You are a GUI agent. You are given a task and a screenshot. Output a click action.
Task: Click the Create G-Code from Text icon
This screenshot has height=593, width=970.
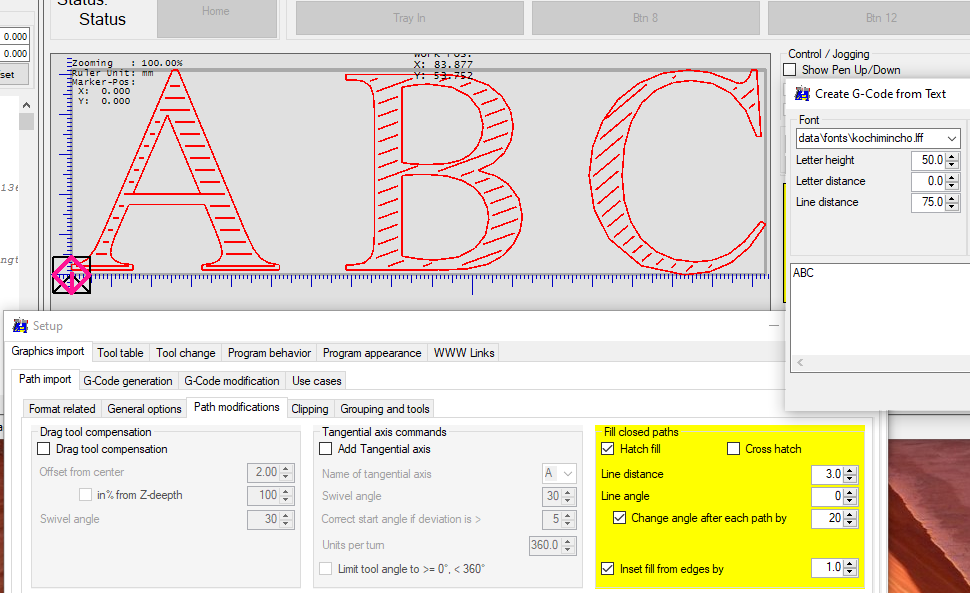point(802,93)
